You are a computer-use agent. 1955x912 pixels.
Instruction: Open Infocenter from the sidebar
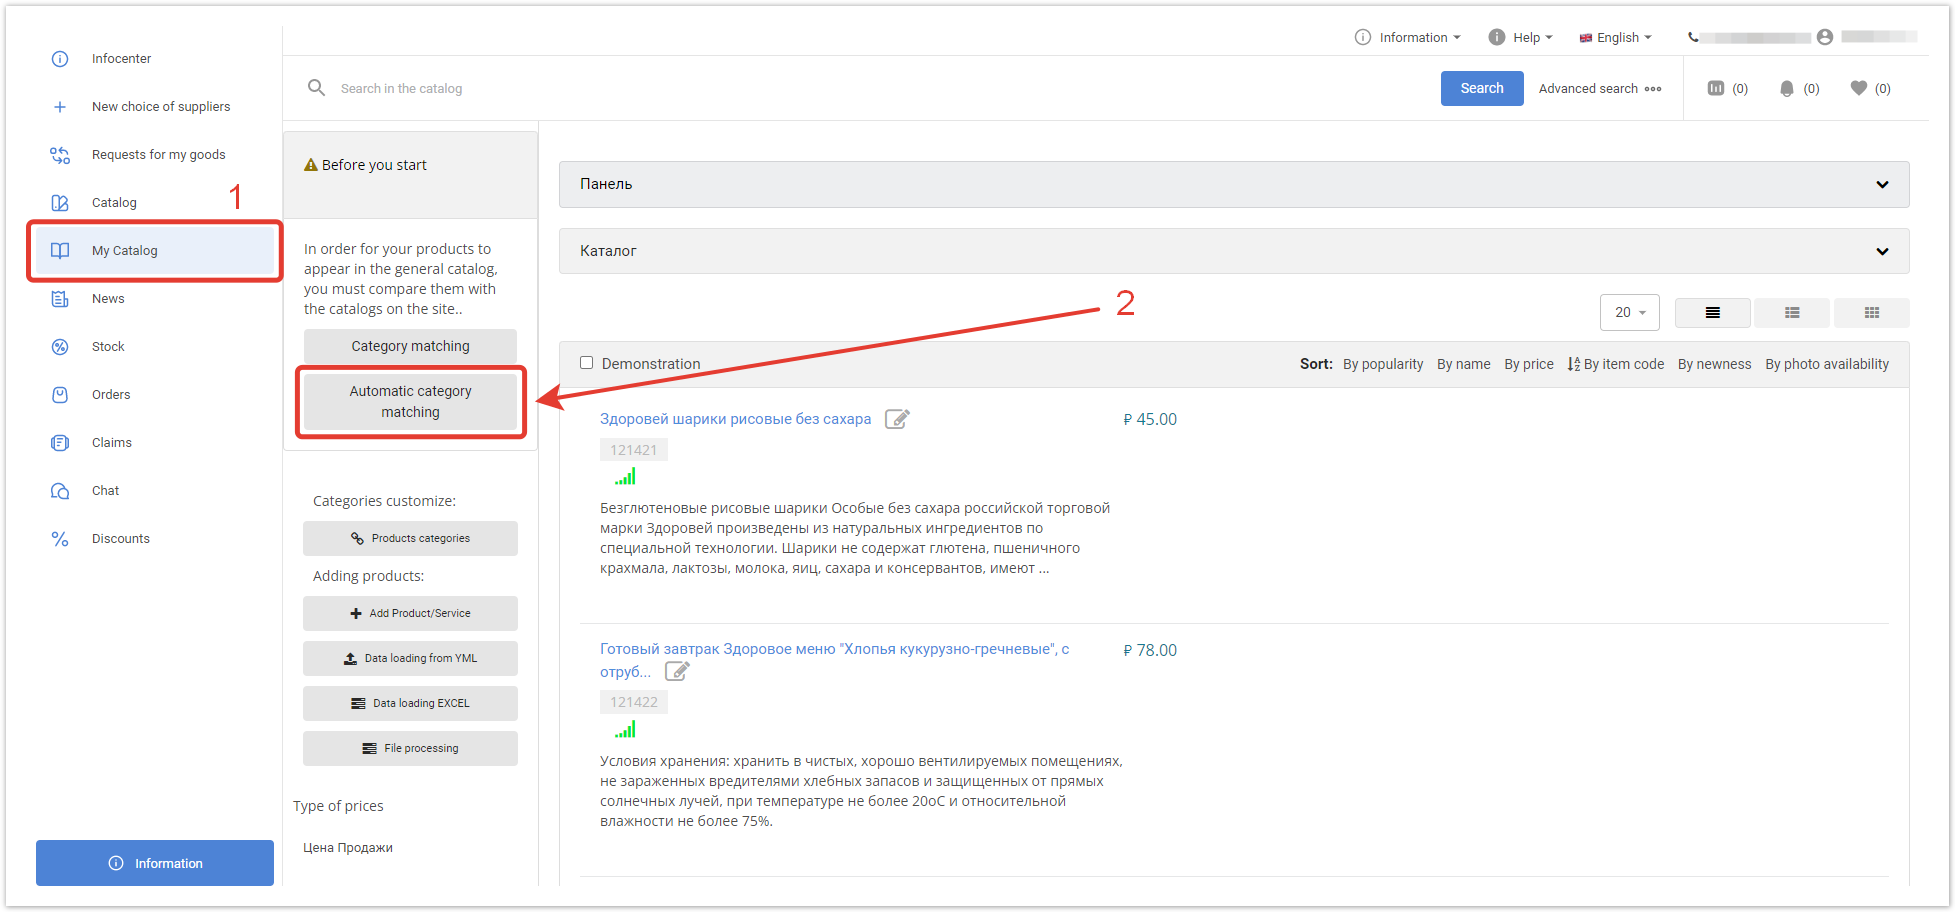(121, 59)
